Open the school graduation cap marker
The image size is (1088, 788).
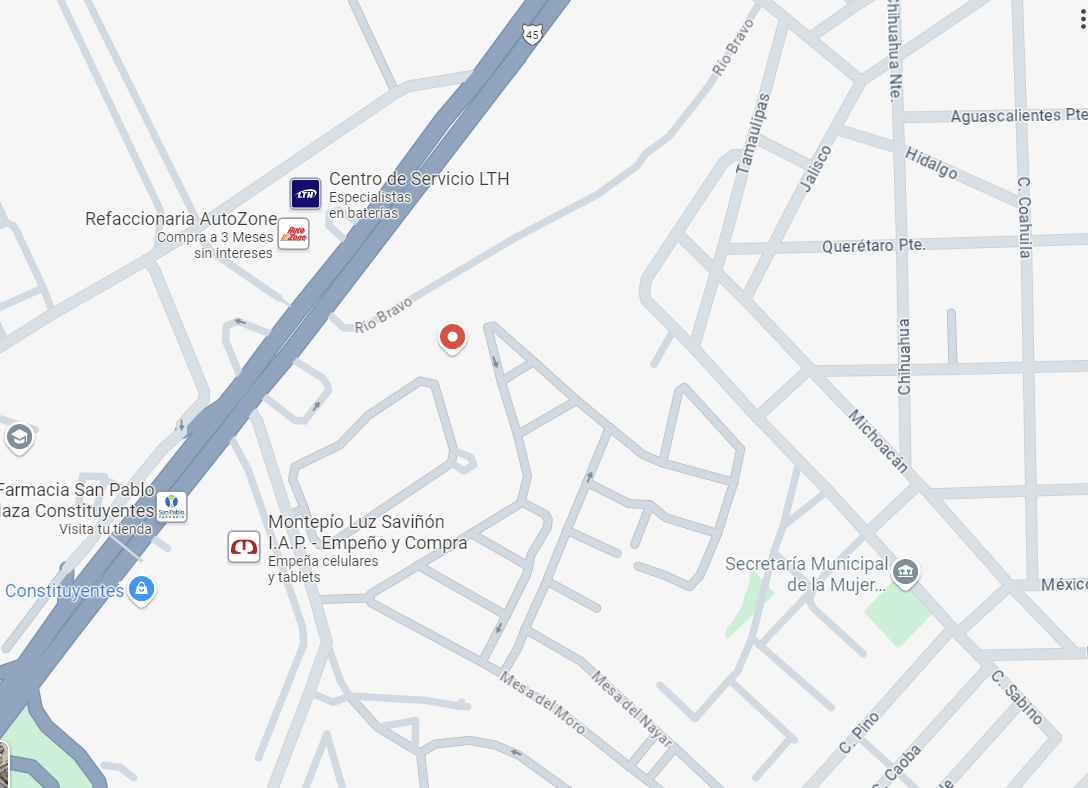pyautogui.click(x=19, y=438)
